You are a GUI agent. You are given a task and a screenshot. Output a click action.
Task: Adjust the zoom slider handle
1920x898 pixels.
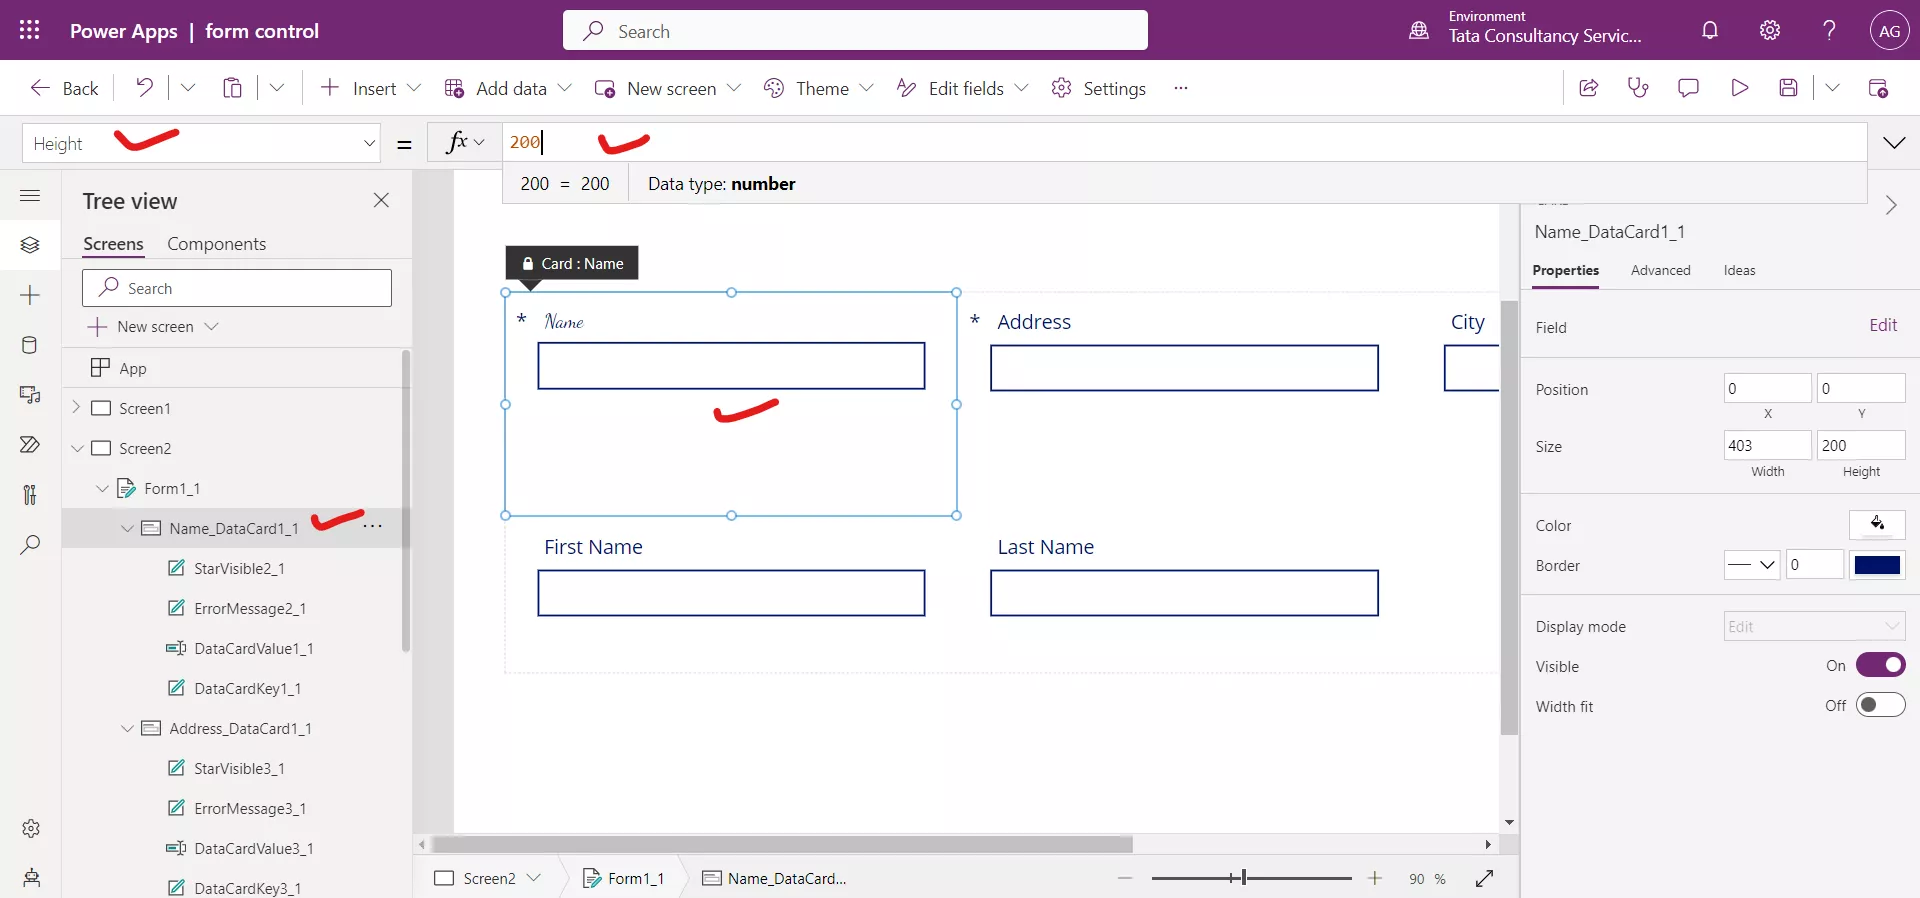pyautogui.click(x=1244, y=878)
